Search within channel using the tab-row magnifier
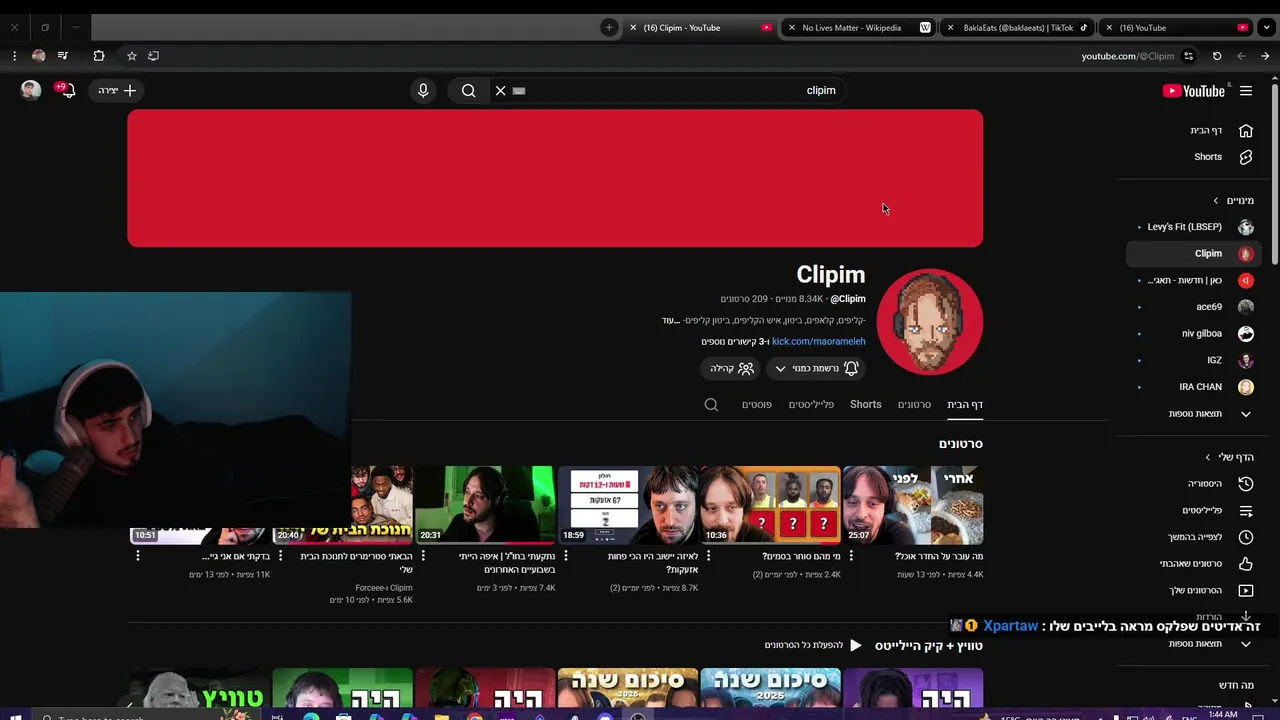The height and width of the screenshot is (720, 1280). (x=711, y=405)
